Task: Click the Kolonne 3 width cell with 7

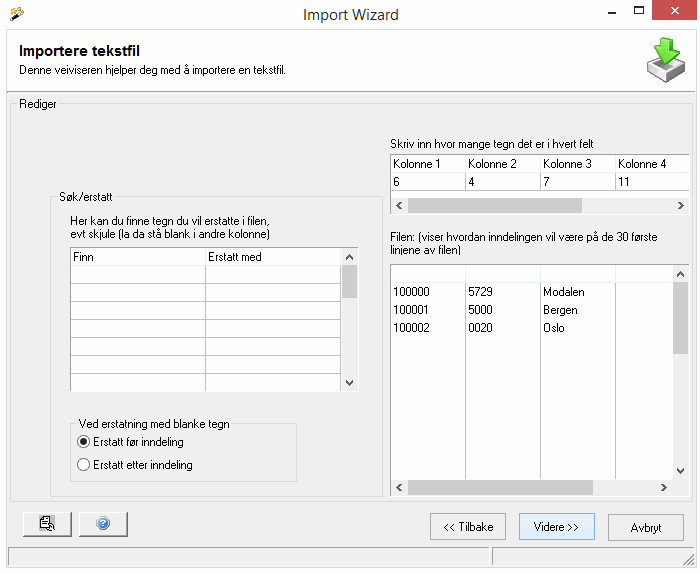Action: coord(577,182)
